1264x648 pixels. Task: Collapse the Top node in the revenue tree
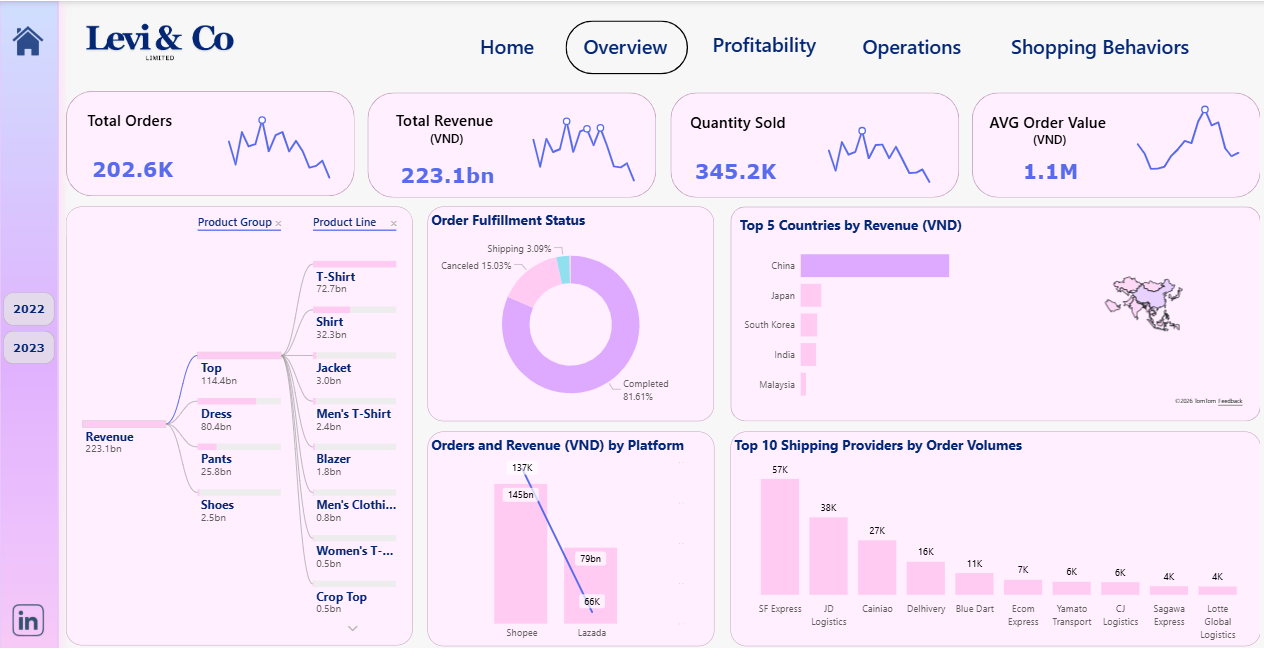click(211, 368)
